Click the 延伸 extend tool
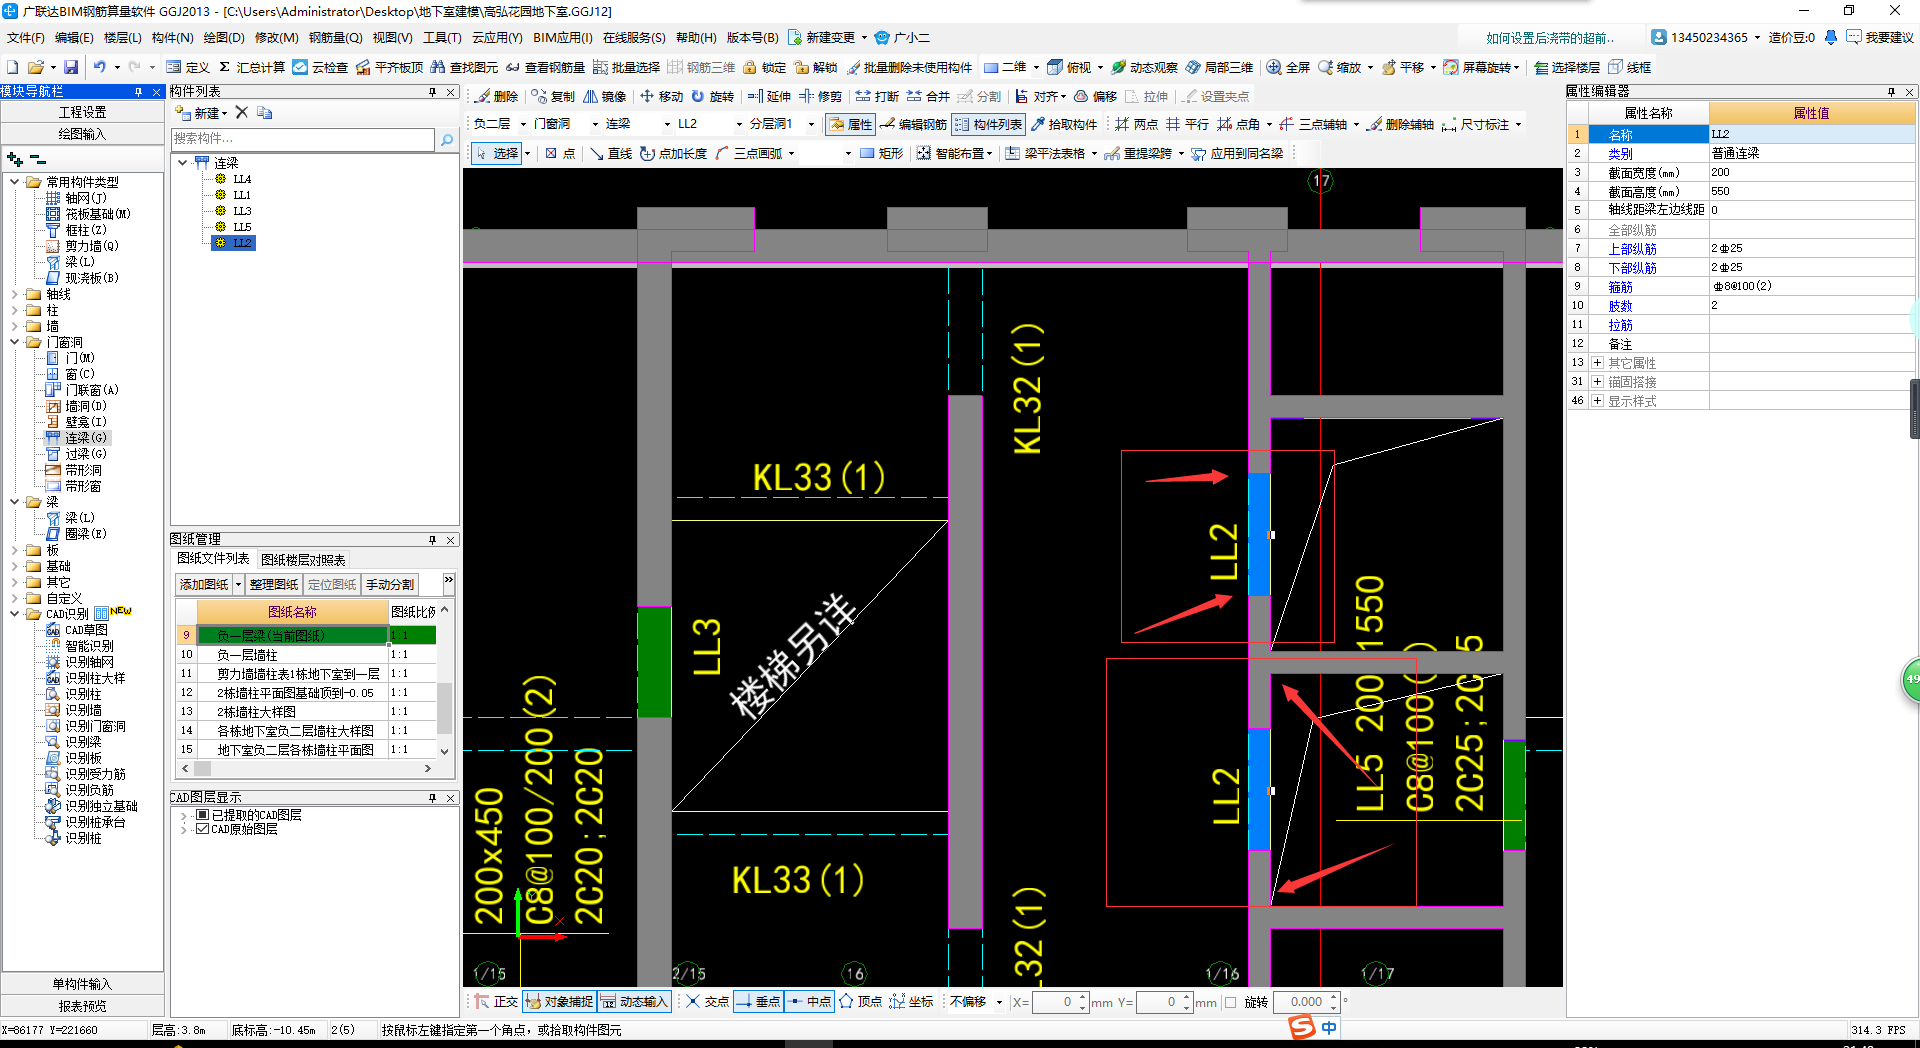The height and width of the screenshot is (1048, 1920). [x=769, y=96]
